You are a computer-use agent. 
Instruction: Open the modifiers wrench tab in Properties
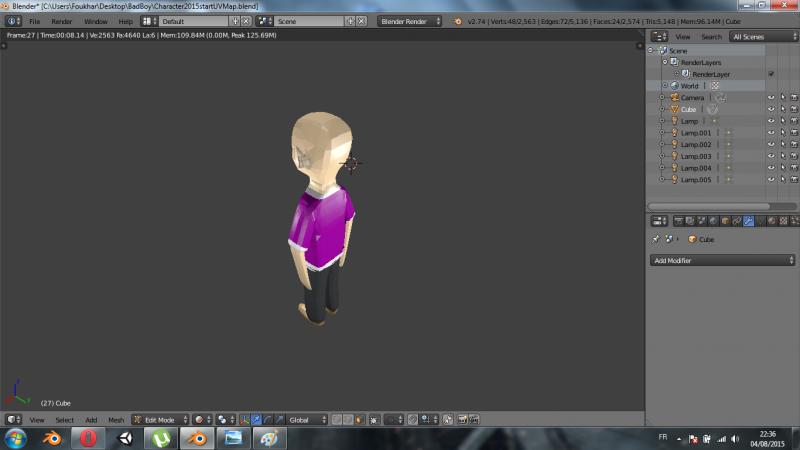[x=748, y=221]
